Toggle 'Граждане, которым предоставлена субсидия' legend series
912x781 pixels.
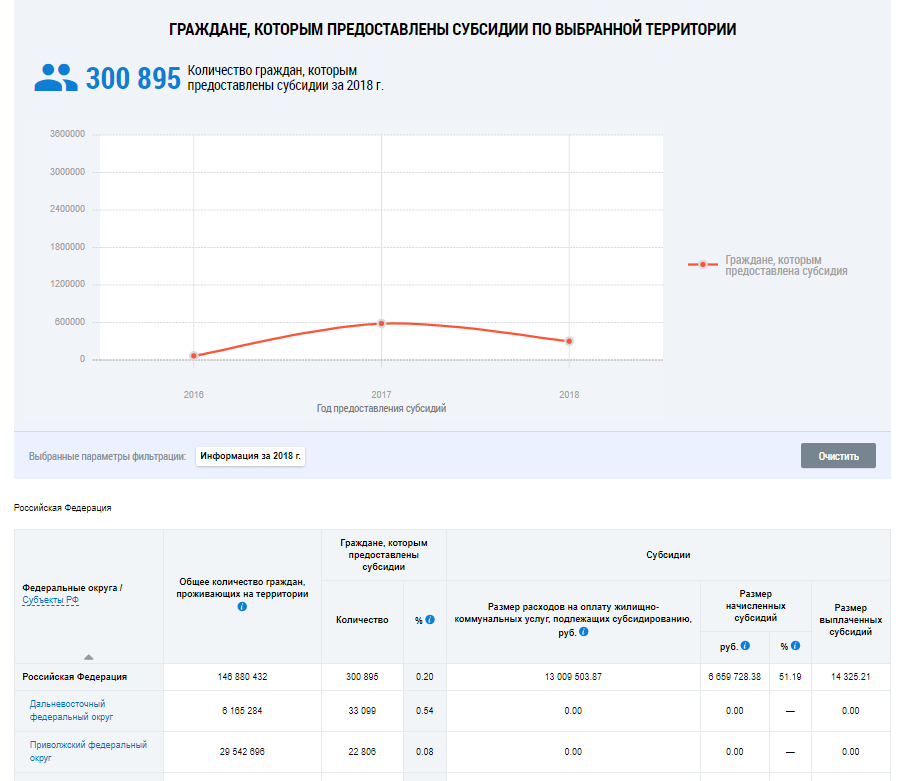click(785, 265)
